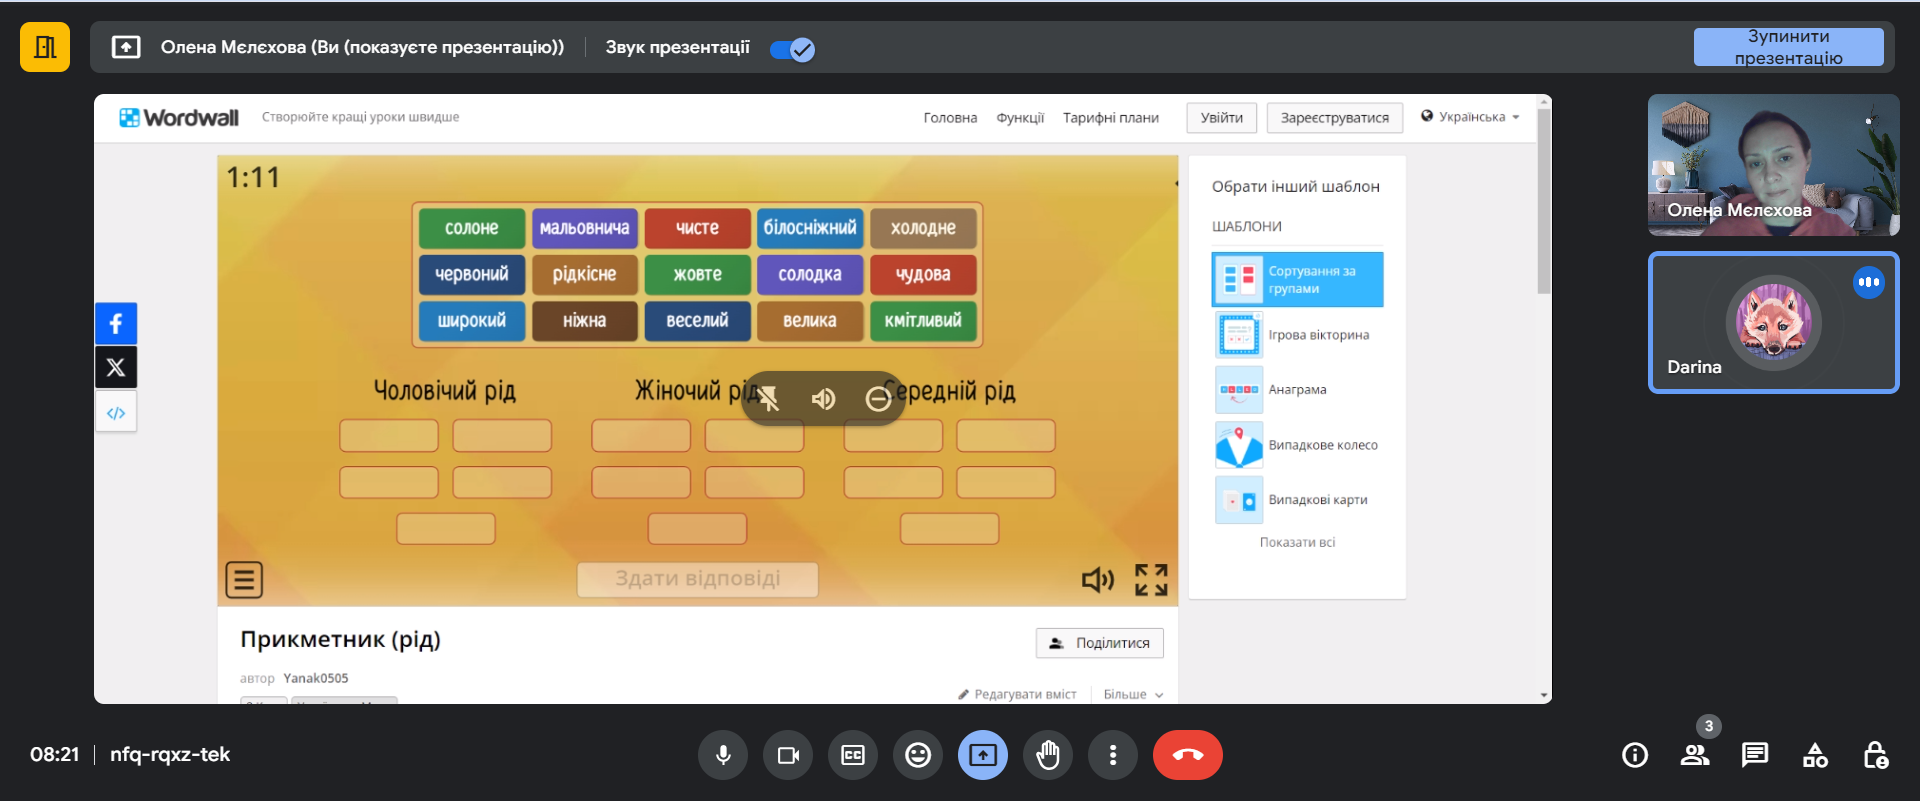This screenshot has height=801, width=1920.
Task: End the call with red hang-up button
Action: [1187, 755]
